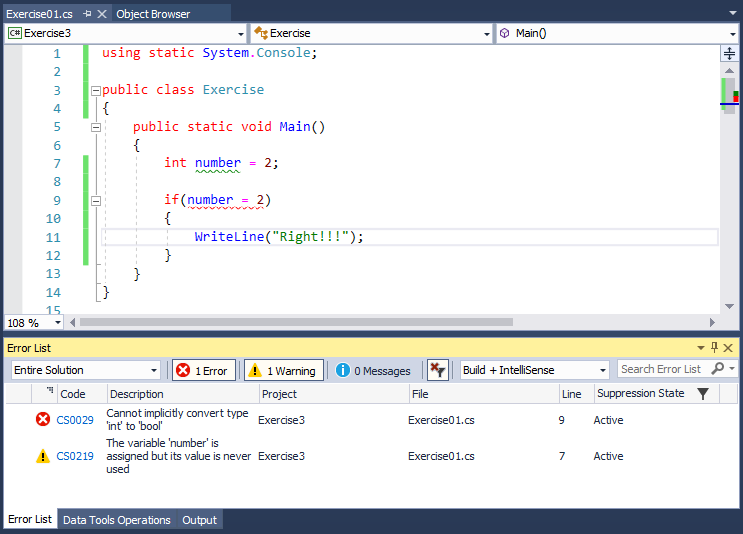This screenshot has width=743, height=534.
Task: Open the Main() member dropdown
Action: 733,34
